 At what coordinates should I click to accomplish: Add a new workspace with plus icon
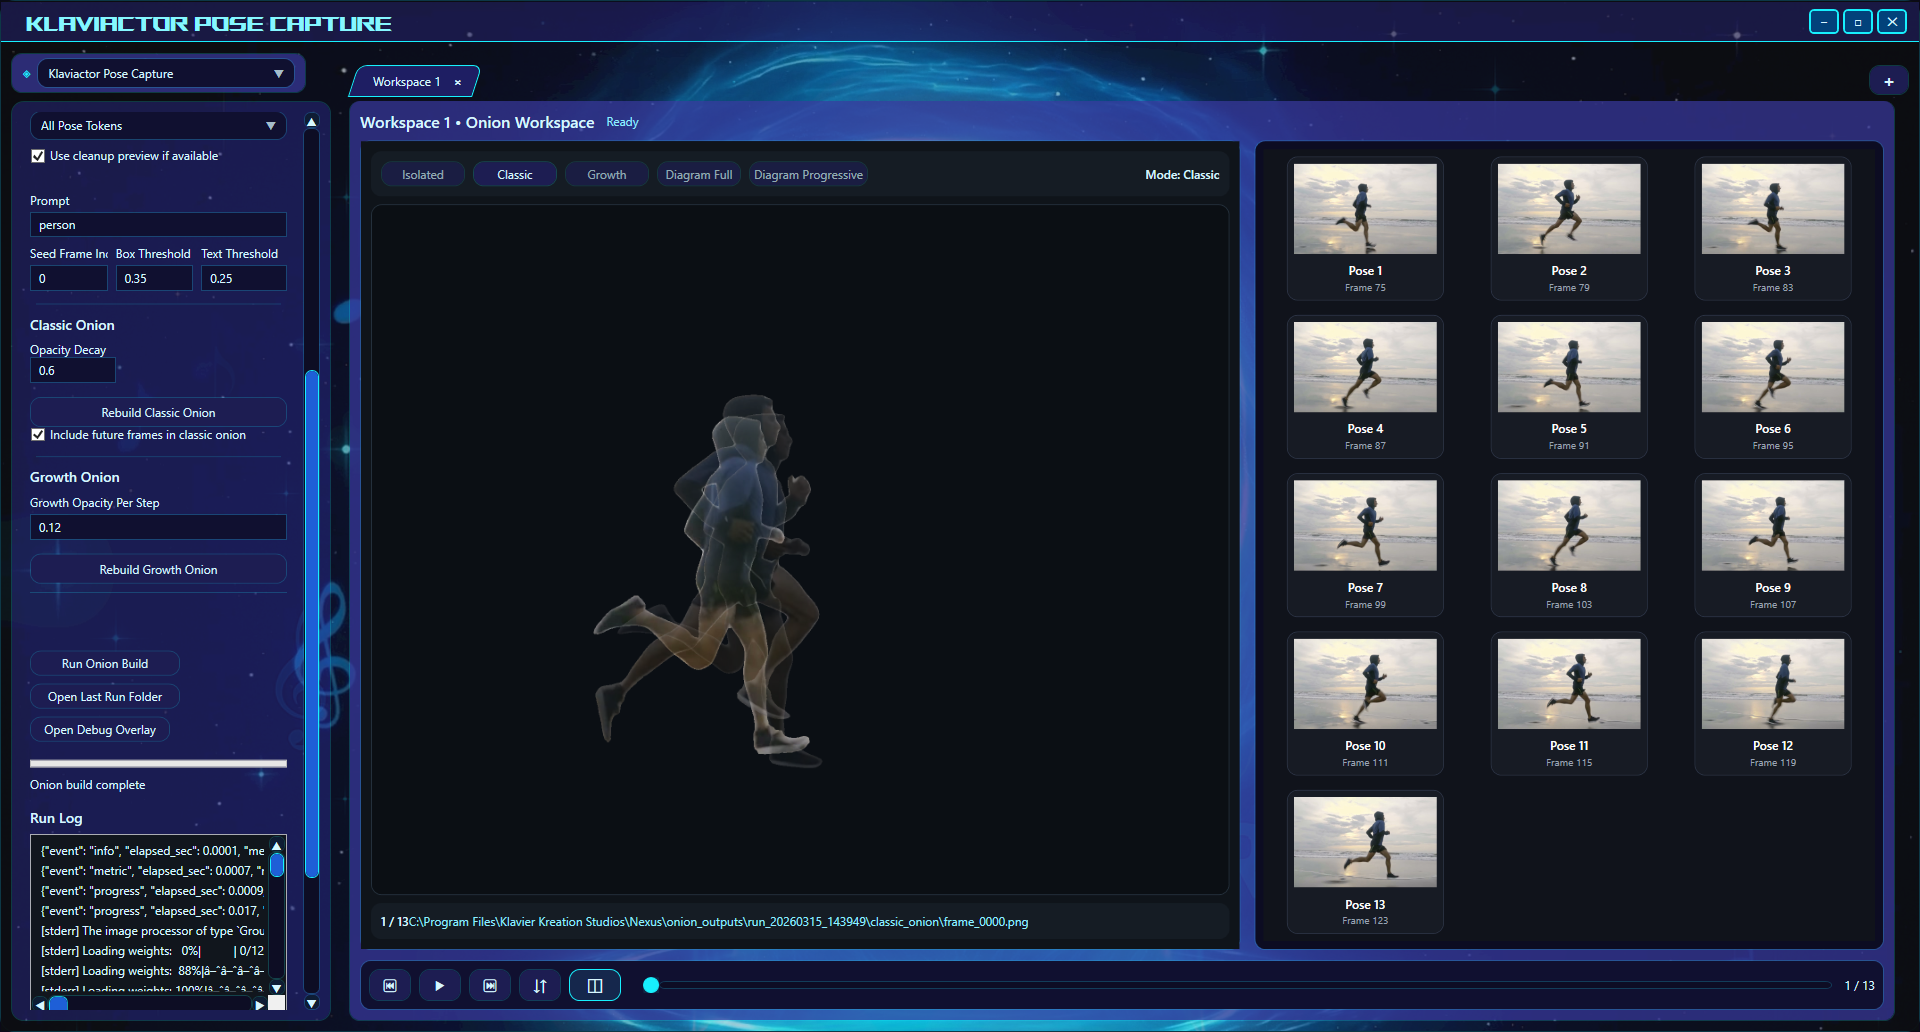(1888, 82)
